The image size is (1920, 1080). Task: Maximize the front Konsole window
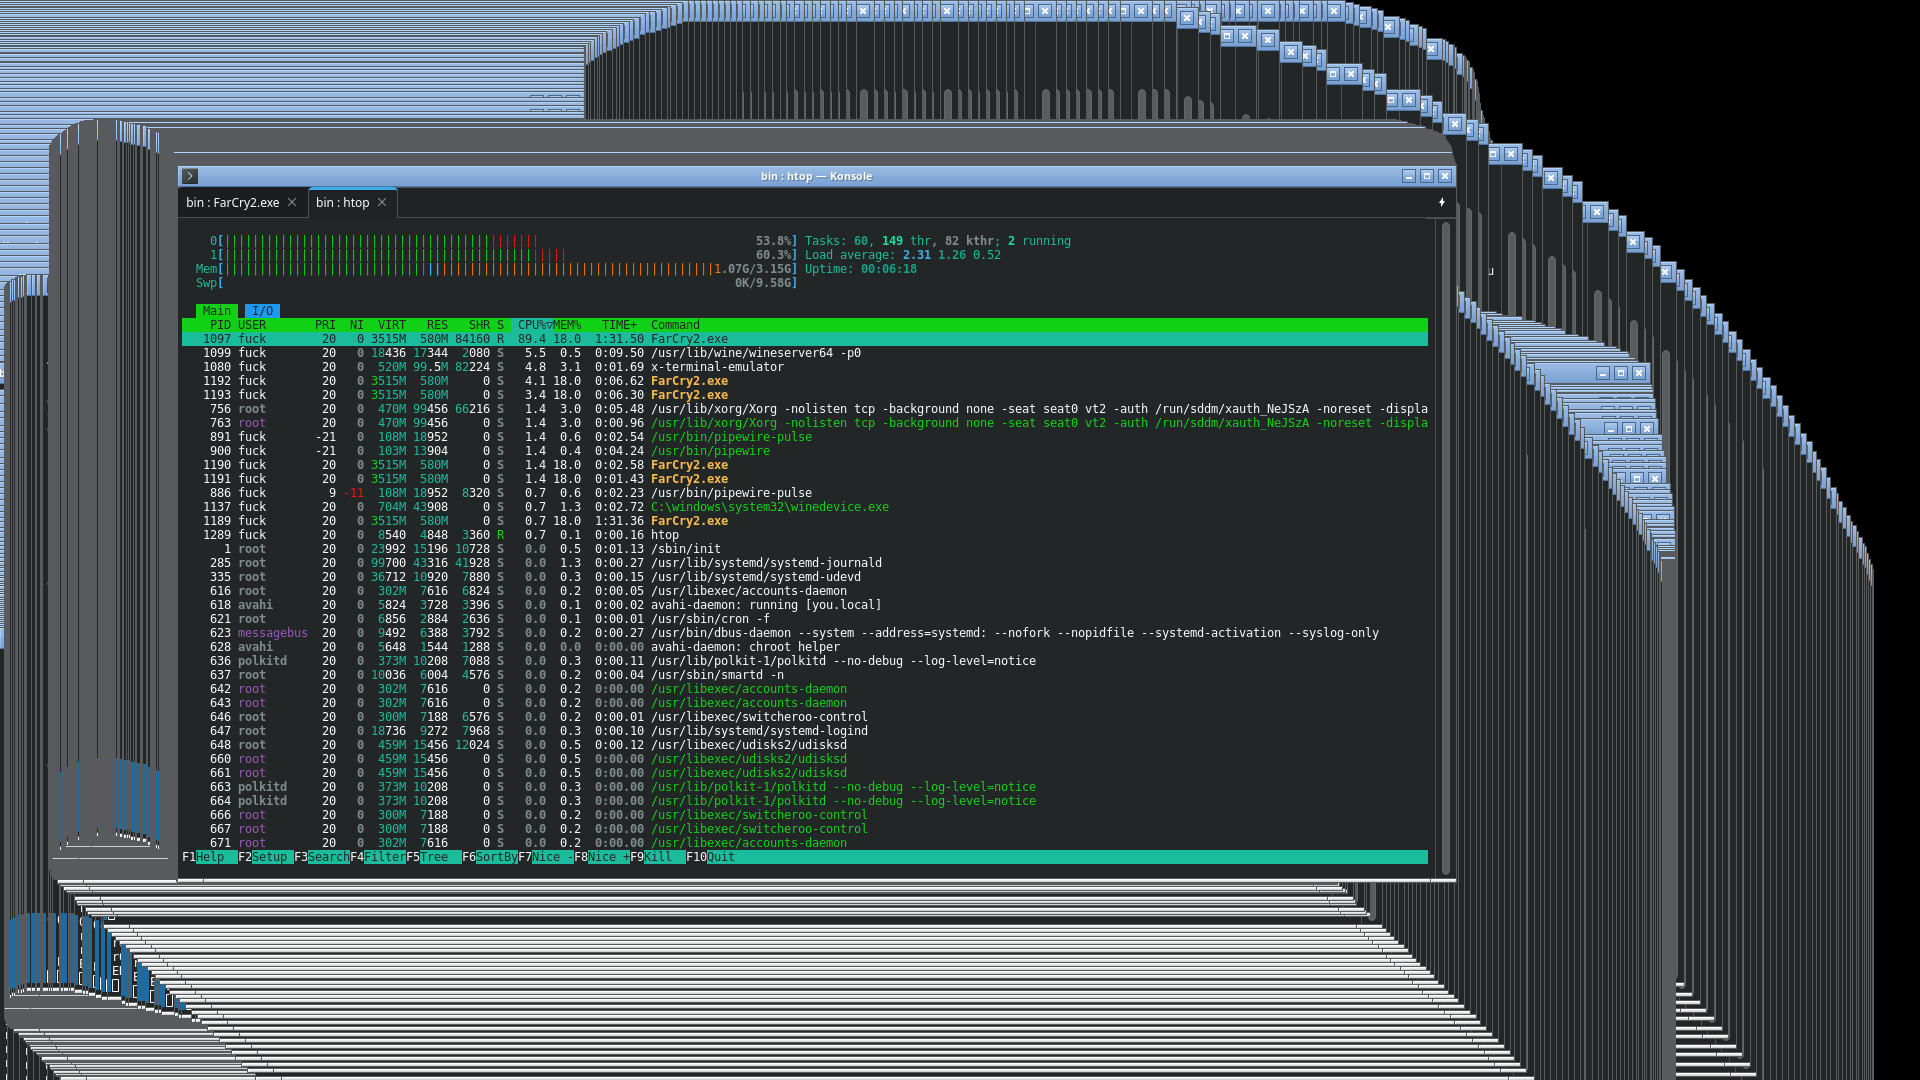coord(1427,176)
